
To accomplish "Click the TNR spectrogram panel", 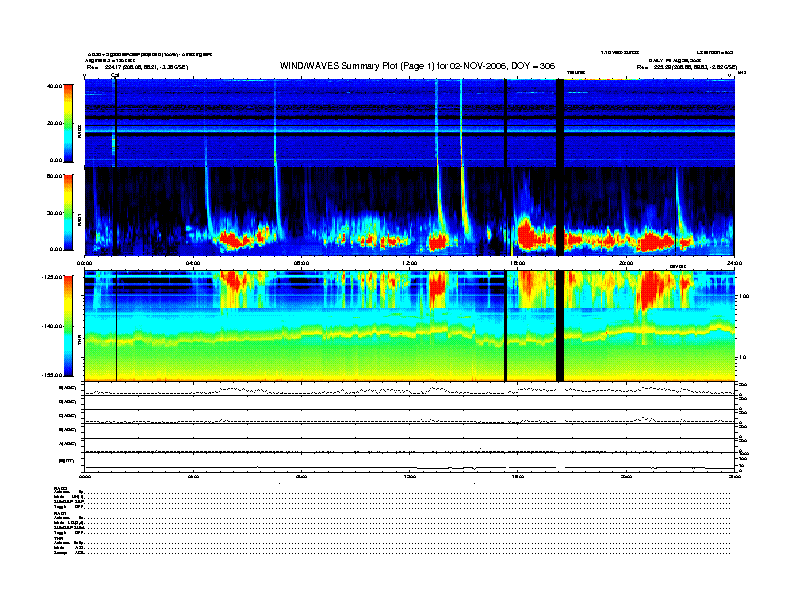I will tap(409, 326).
